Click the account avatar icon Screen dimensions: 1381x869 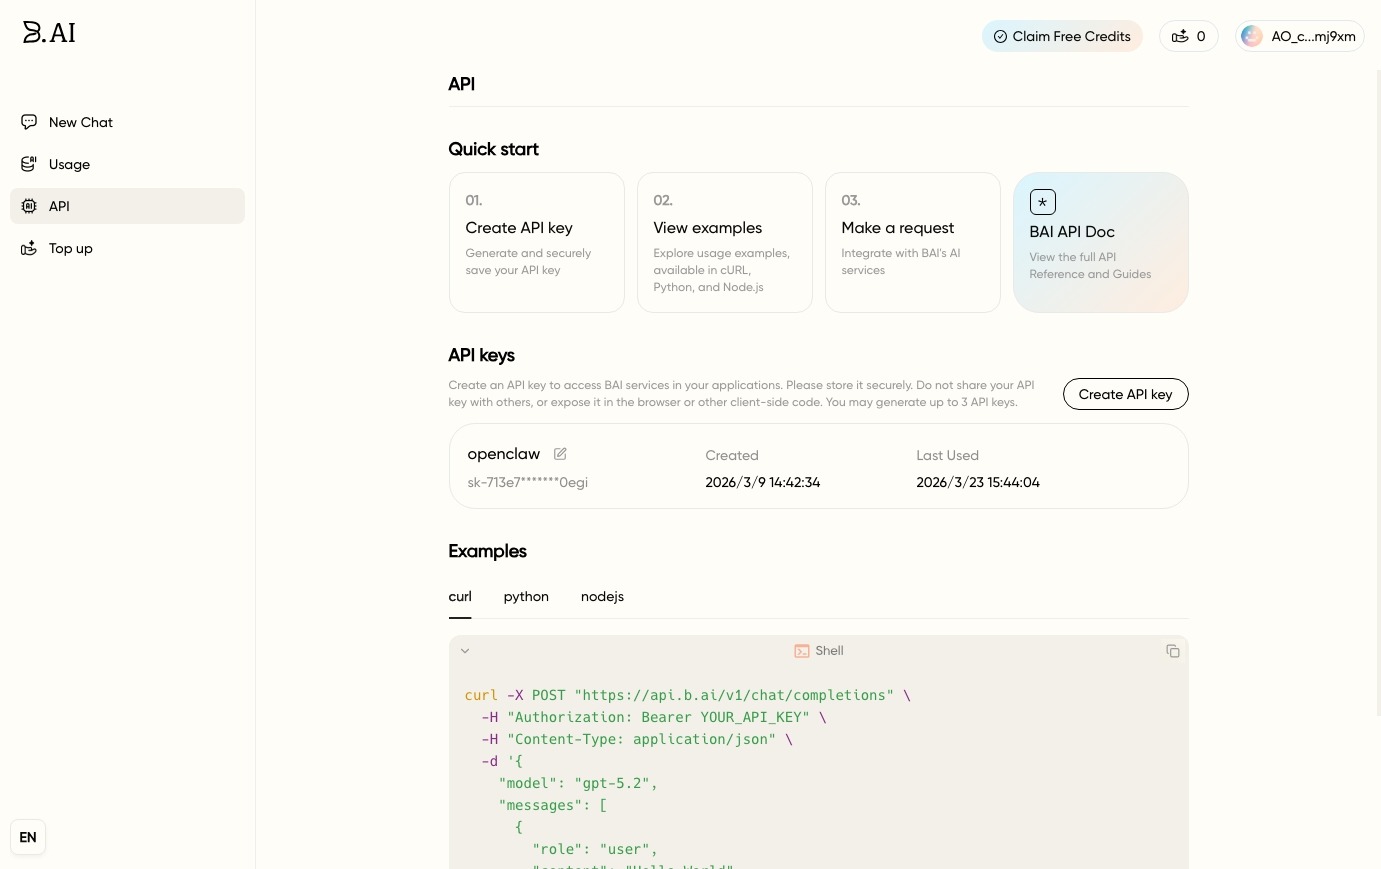pos(1251,36)
